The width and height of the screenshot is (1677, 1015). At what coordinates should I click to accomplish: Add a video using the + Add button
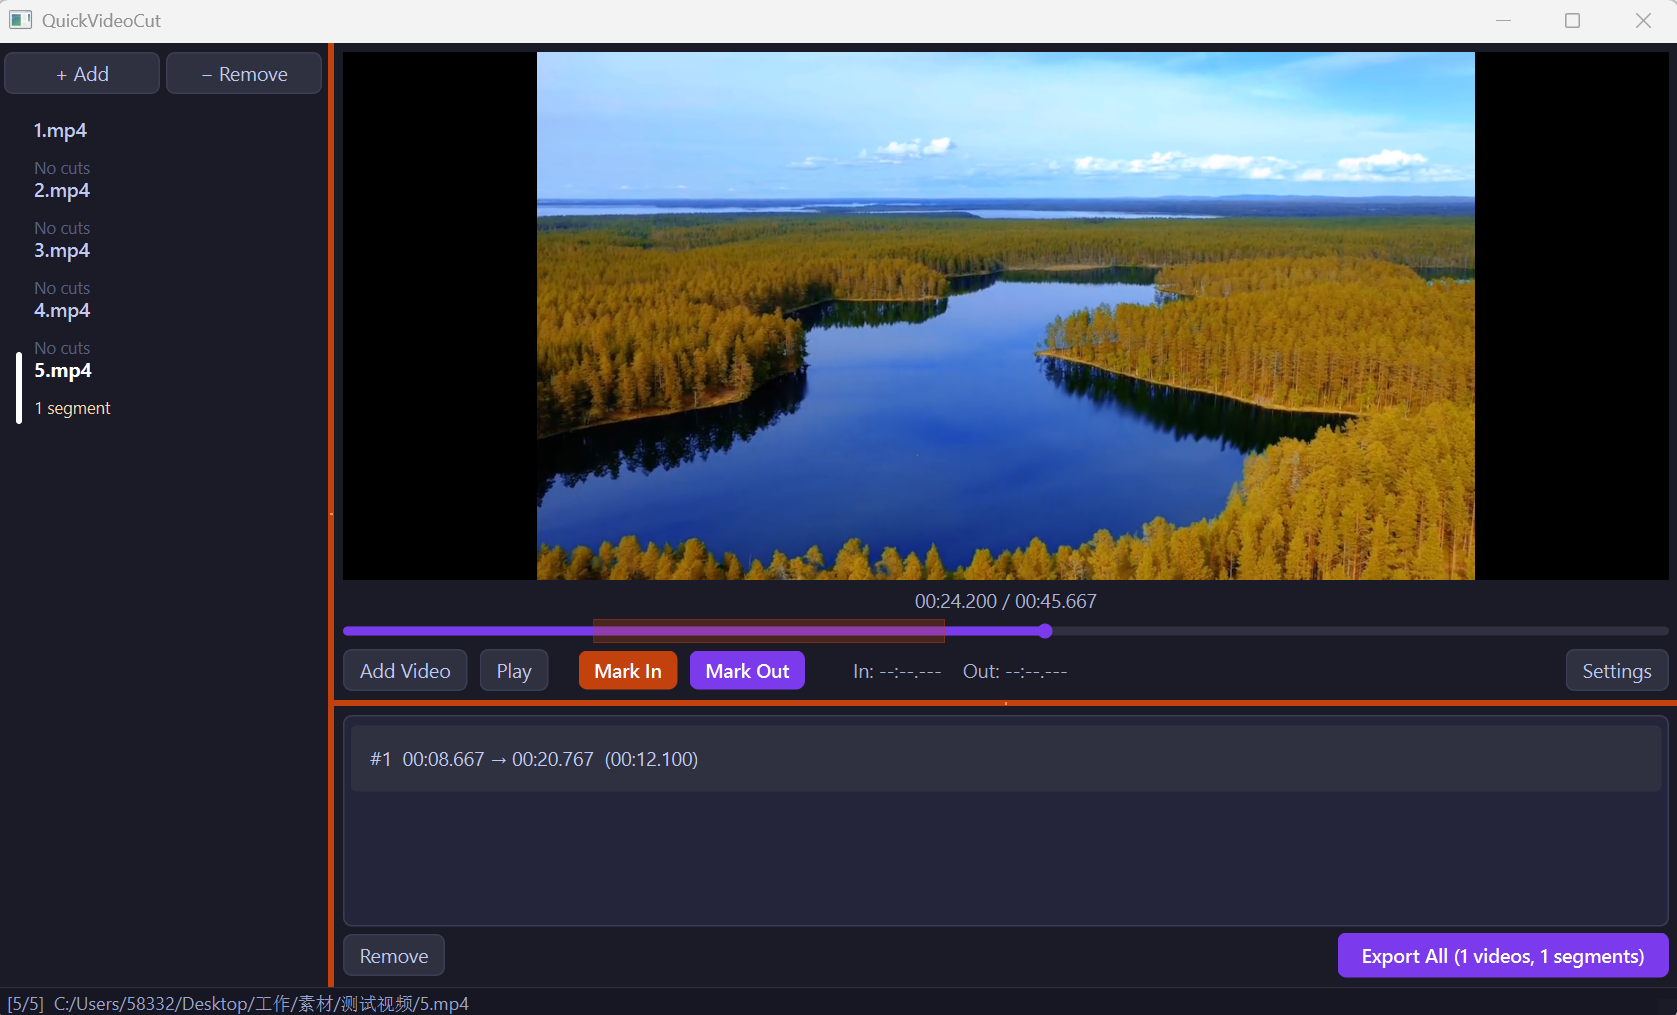click(82, 74)
